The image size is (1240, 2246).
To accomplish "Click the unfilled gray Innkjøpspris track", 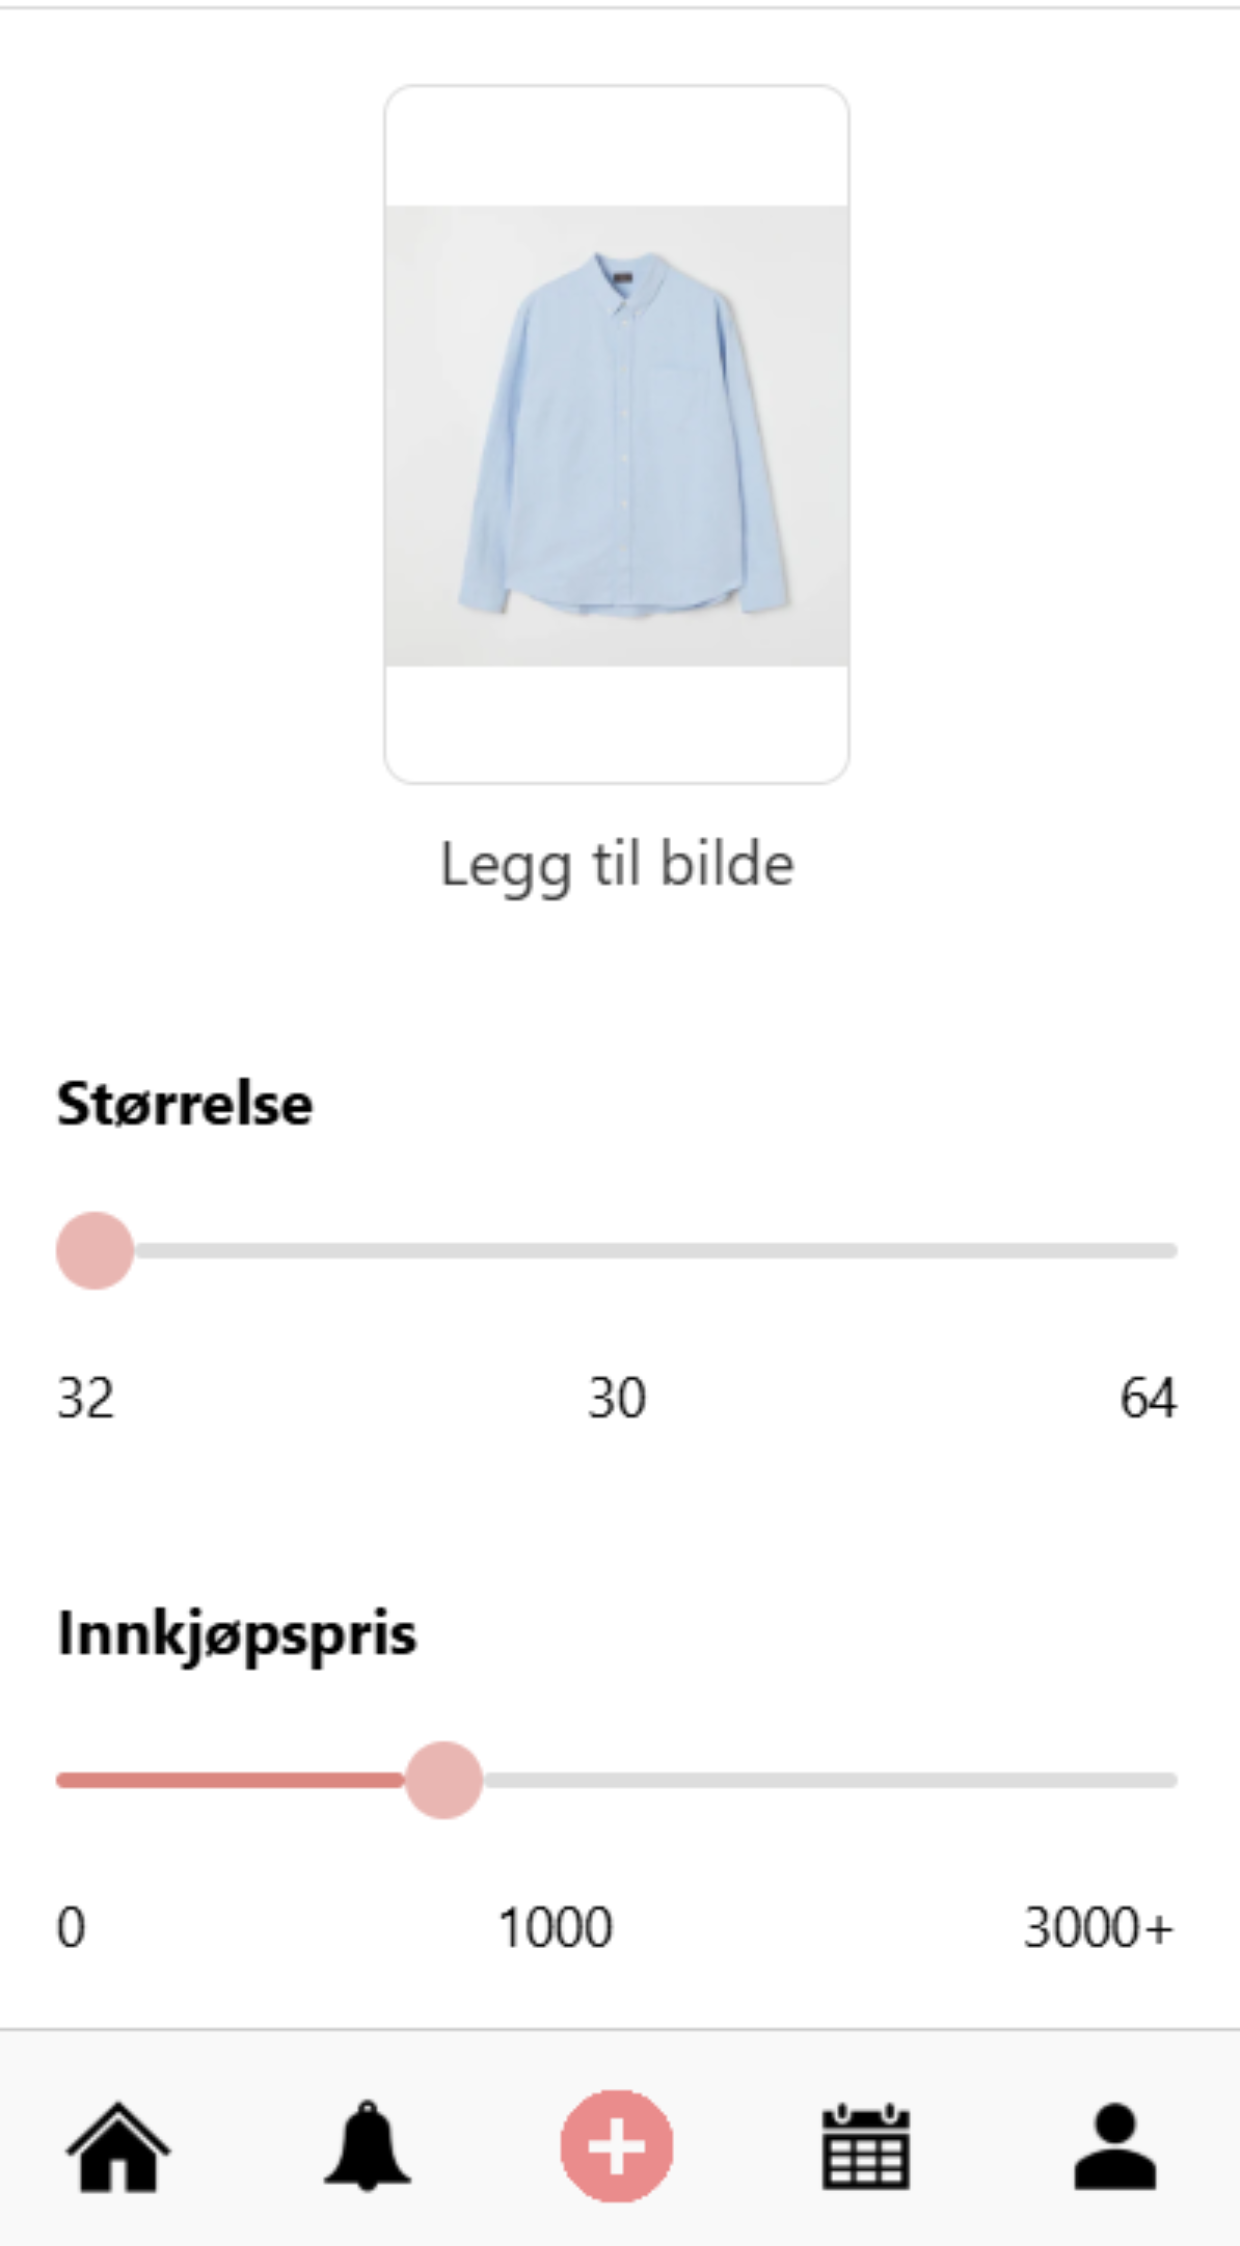I will pyautogui.click(x=830, y=1780).
